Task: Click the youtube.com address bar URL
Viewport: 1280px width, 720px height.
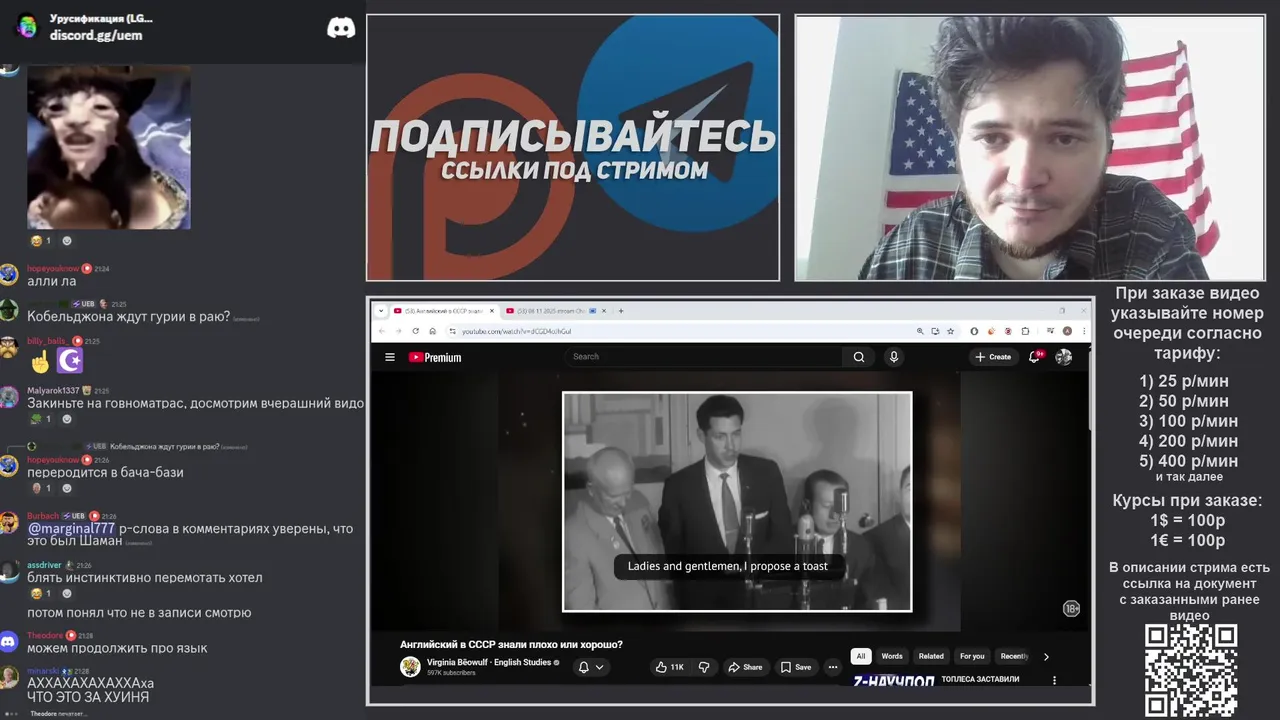Action: click(517, 331)
